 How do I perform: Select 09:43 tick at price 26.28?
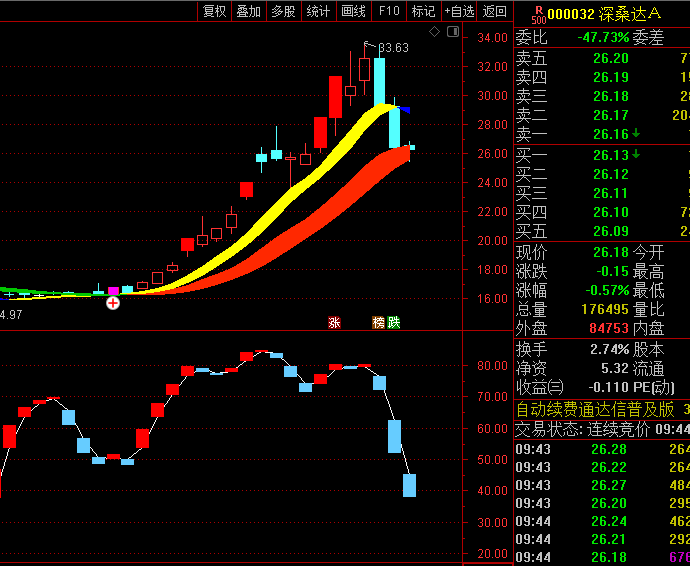coord(602,449)
